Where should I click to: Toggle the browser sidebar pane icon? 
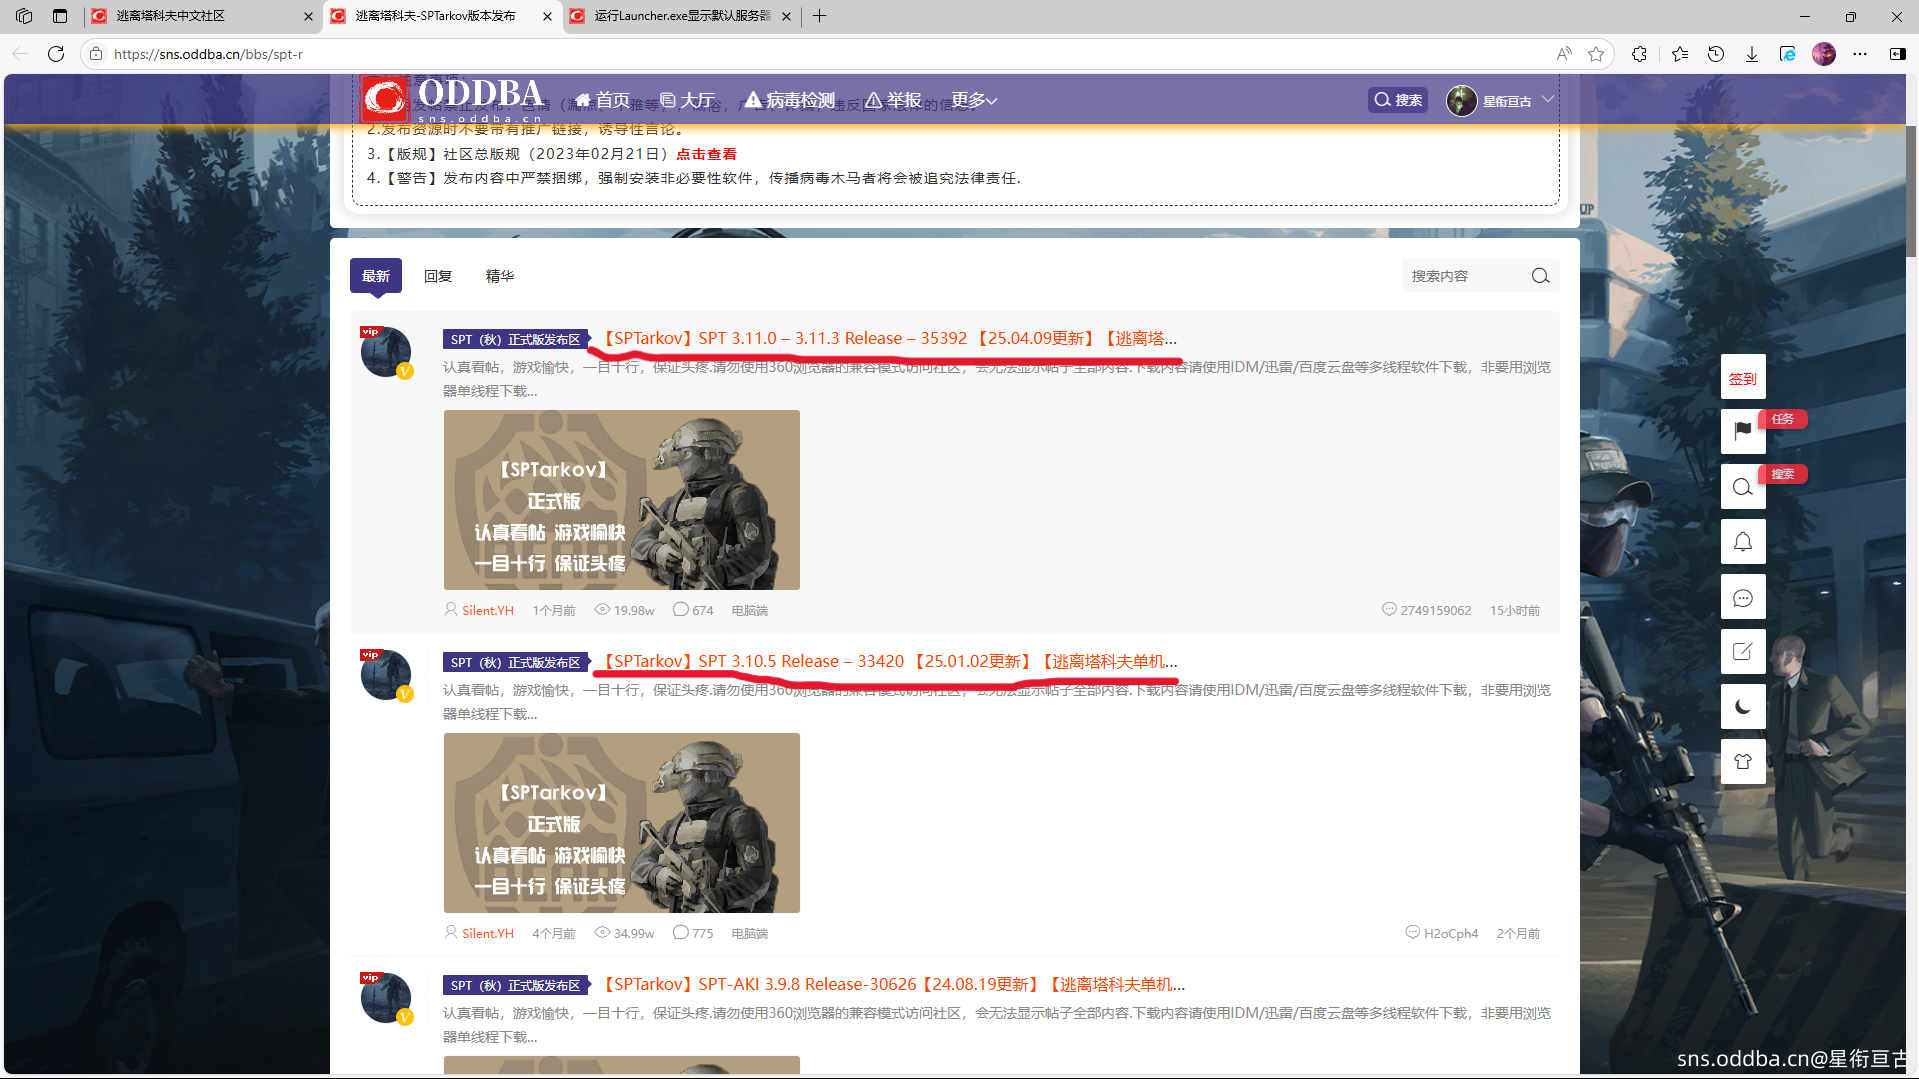[x=1897, y=54]
